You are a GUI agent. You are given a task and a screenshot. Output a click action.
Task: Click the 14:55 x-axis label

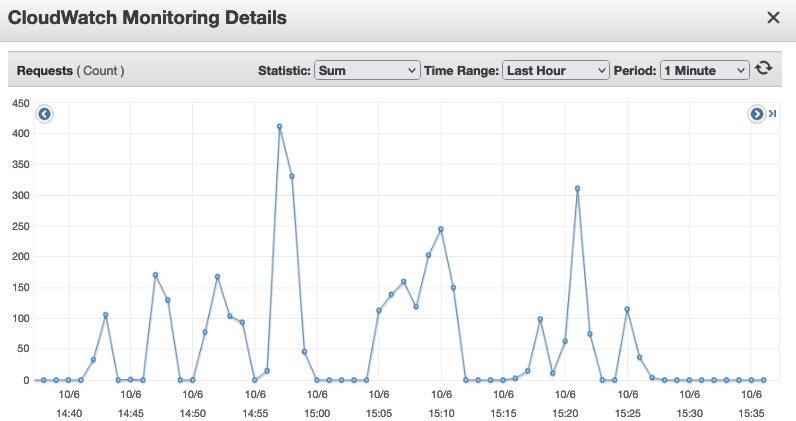click(255, 413)
